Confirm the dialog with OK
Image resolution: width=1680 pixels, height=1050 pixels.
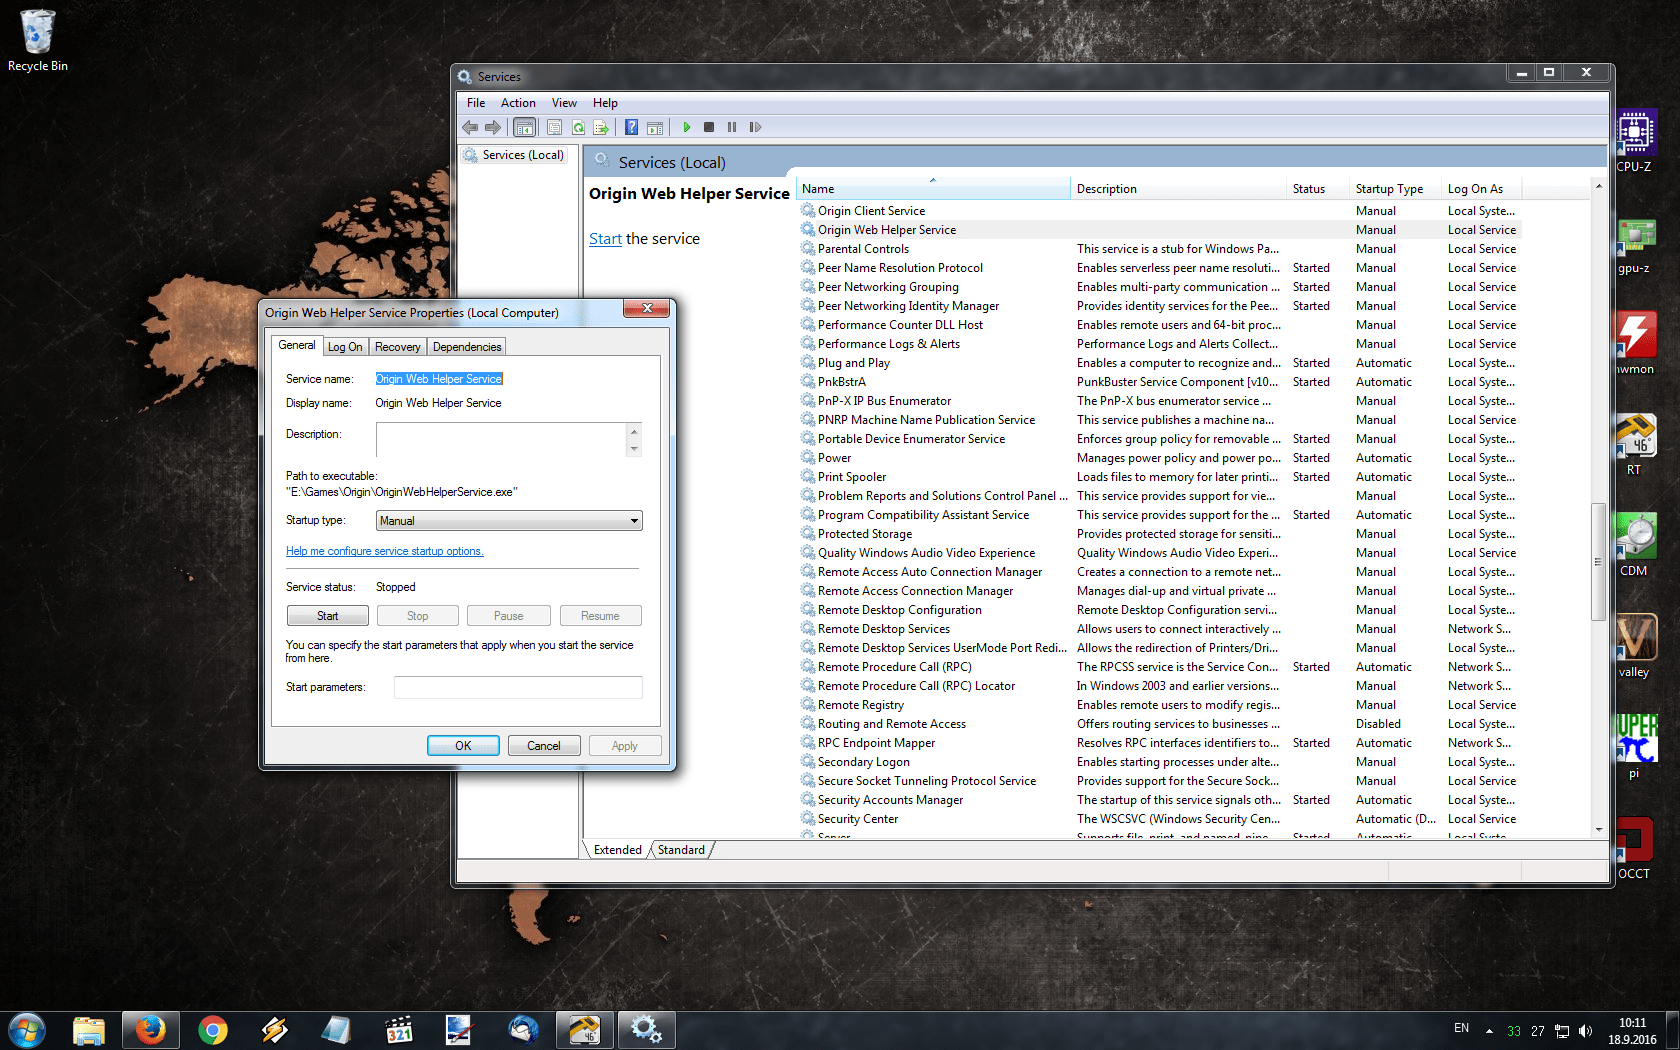tap(463, 746)
